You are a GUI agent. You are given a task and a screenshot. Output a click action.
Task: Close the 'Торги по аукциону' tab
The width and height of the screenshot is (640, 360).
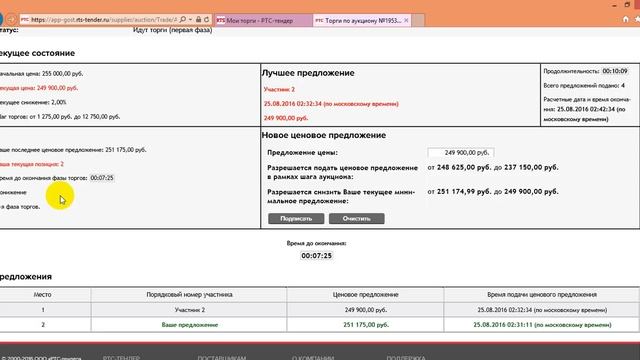coord(406,20)
